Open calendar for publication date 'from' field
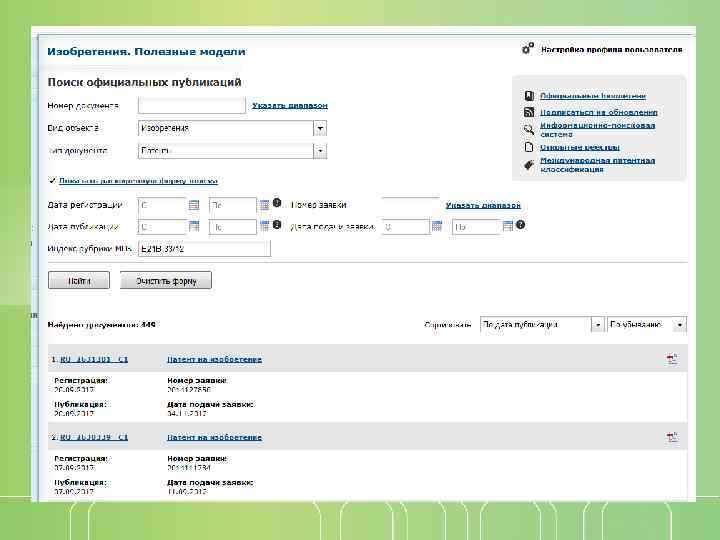720x540 pixels. tap(194, 226)
